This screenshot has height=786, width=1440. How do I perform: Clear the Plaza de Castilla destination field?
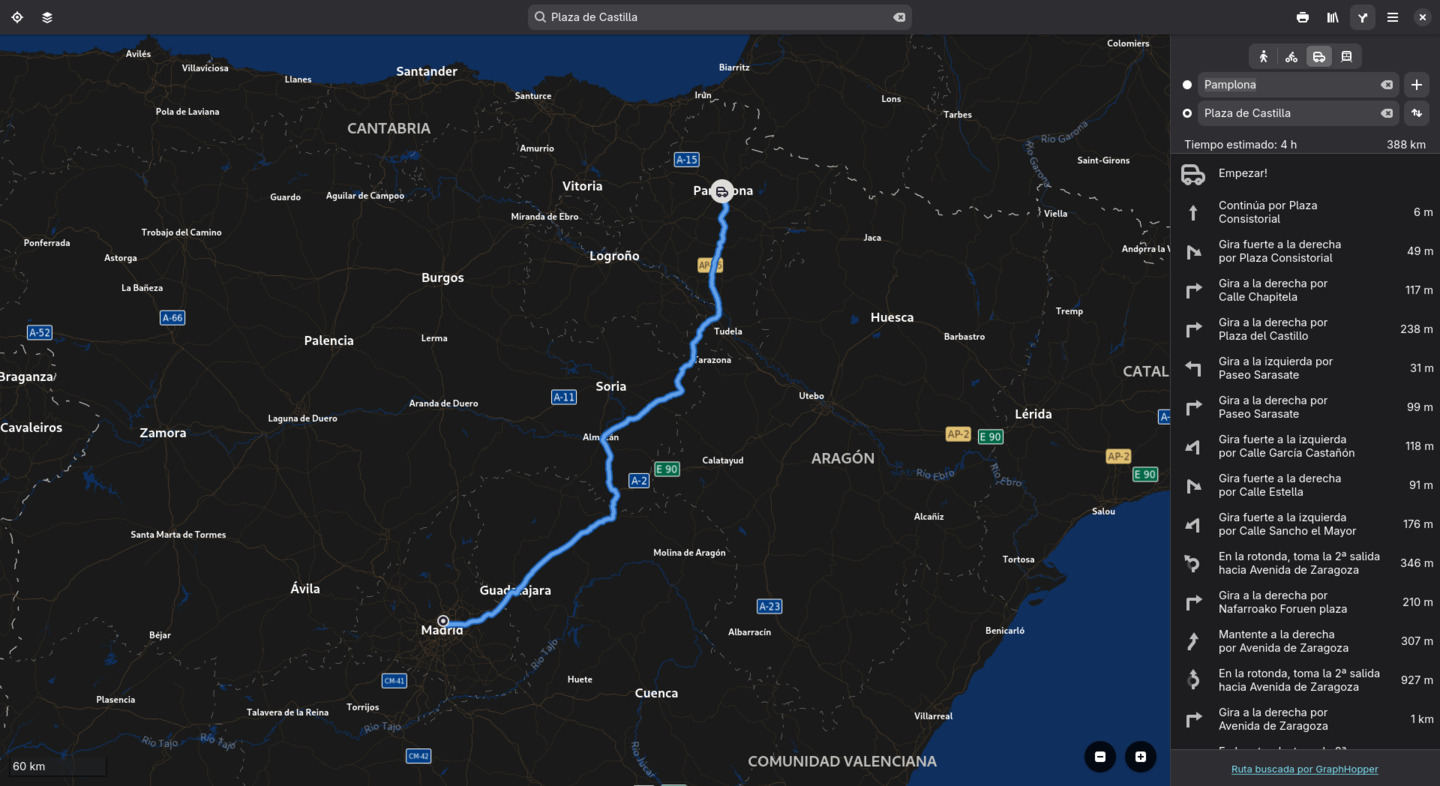click(1386, 113)
